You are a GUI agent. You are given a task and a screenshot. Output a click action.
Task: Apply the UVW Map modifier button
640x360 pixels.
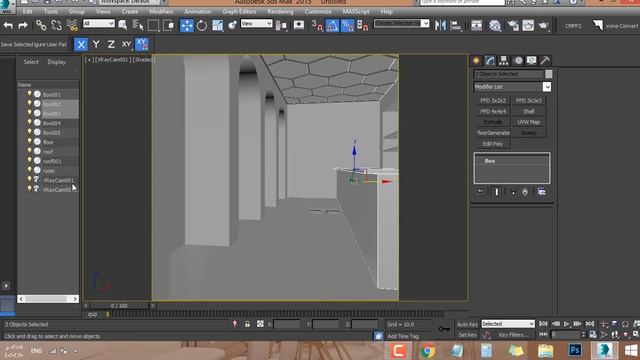[529, 122]
